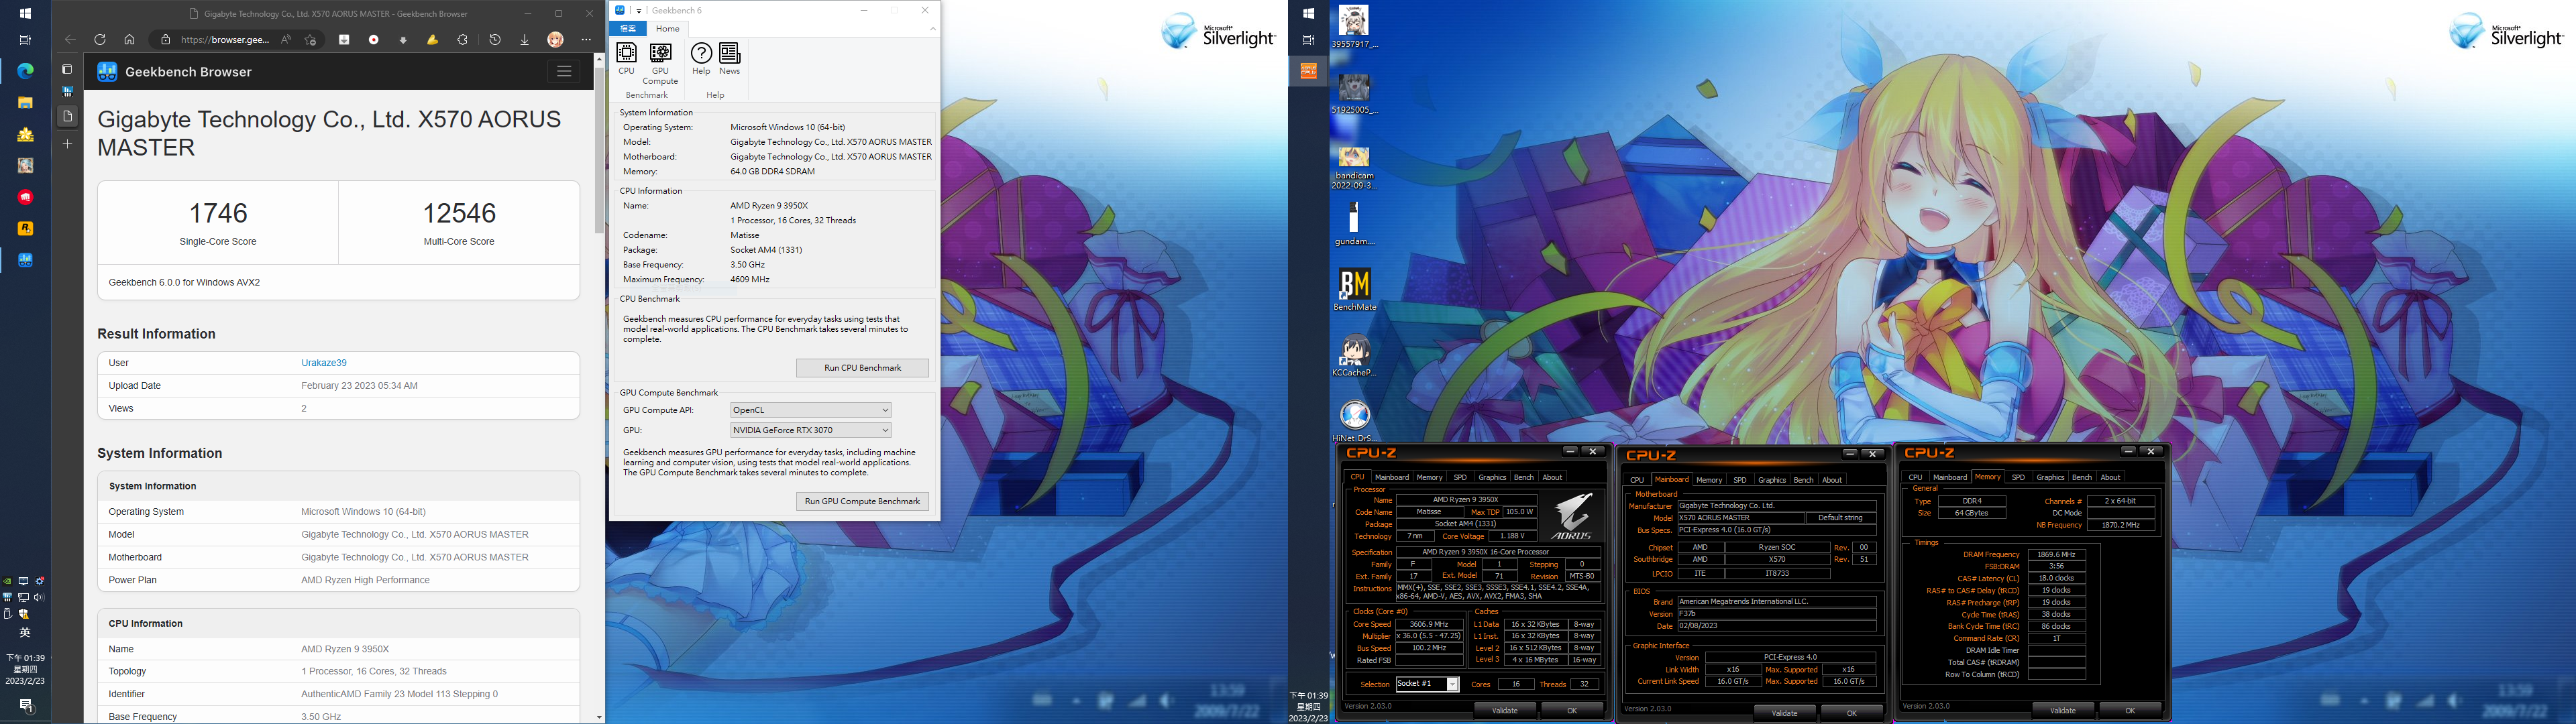This screenshot has height=724, width=2576.
Task: Open BenchMate desktop shortcut
Action: [1354, 289]
